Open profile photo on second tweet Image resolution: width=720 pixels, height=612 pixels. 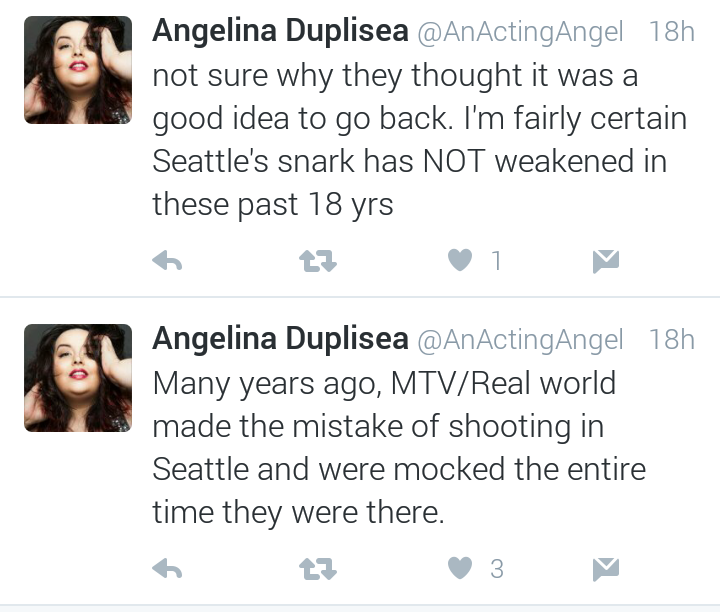pyautogui.click(x=78, y=378)
